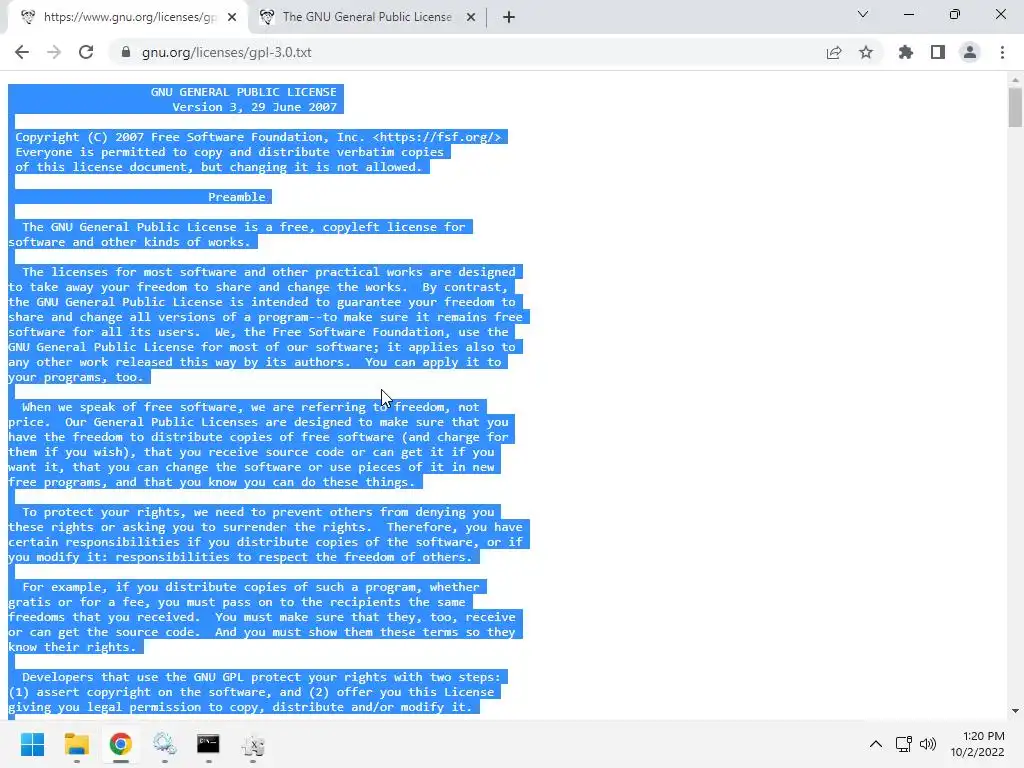Viewport: 1024px width, 768px height.
Task: Click the text Version 3, 29 June 2007
Action: [255, 107]
